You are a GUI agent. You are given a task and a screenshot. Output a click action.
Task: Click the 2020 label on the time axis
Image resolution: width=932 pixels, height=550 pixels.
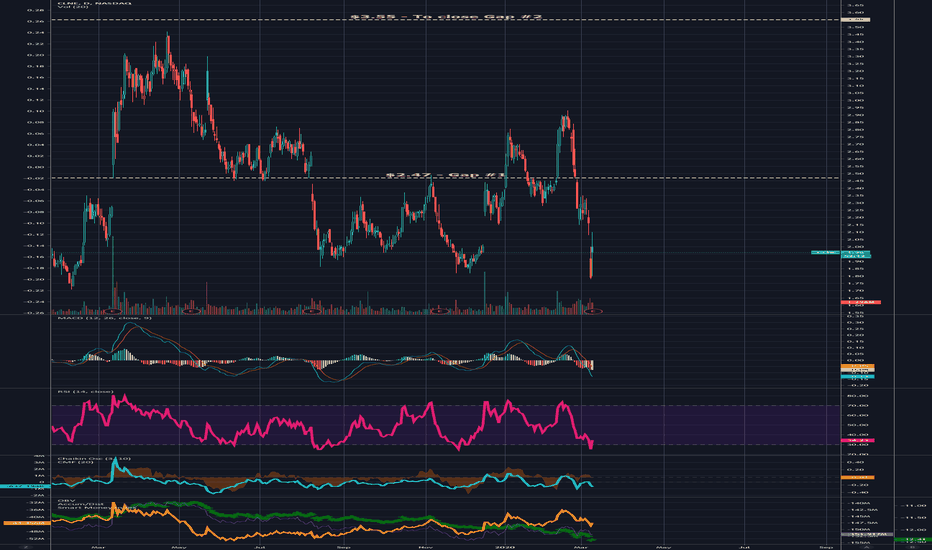(x=506, y=546)
